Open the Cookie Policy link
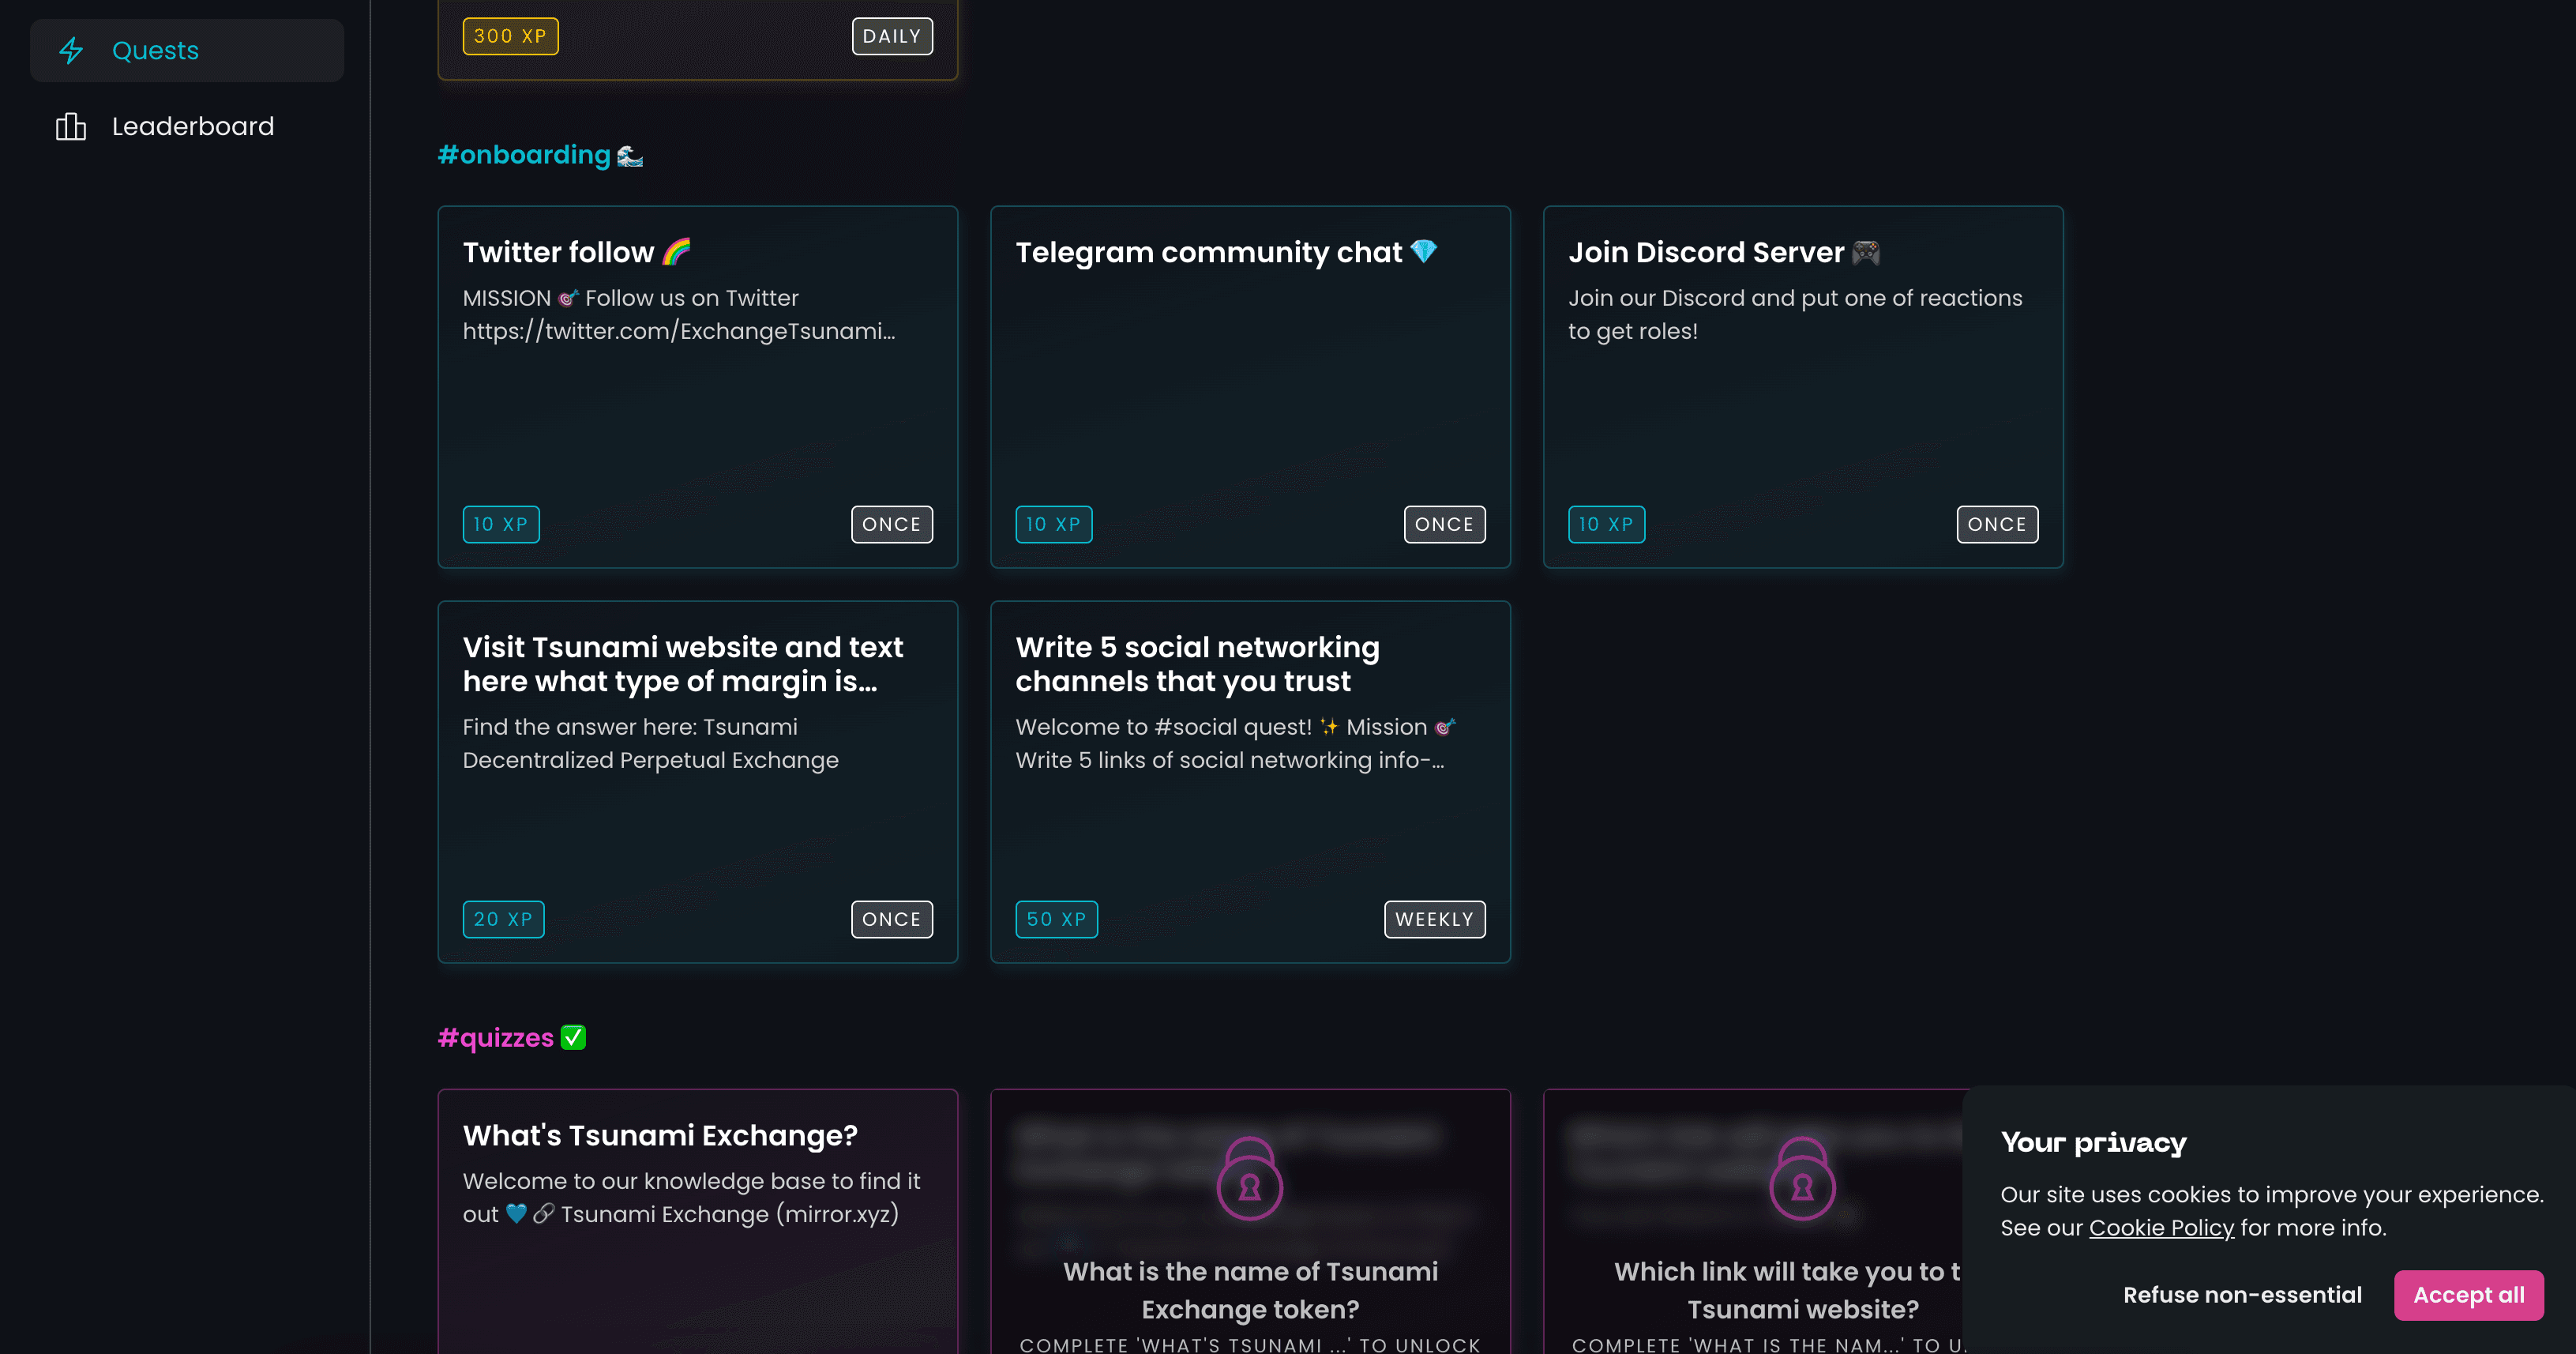The height and width of the screenshot is (1354, 2576). [2161, 1228]
